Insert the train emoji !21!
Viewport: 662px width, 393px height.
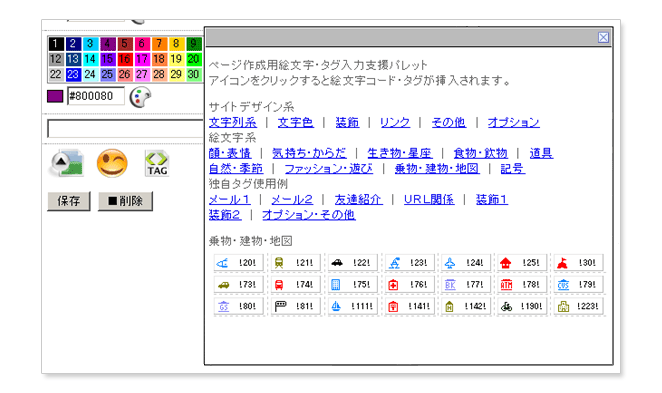pyautogui.click(x=296, y=263)
